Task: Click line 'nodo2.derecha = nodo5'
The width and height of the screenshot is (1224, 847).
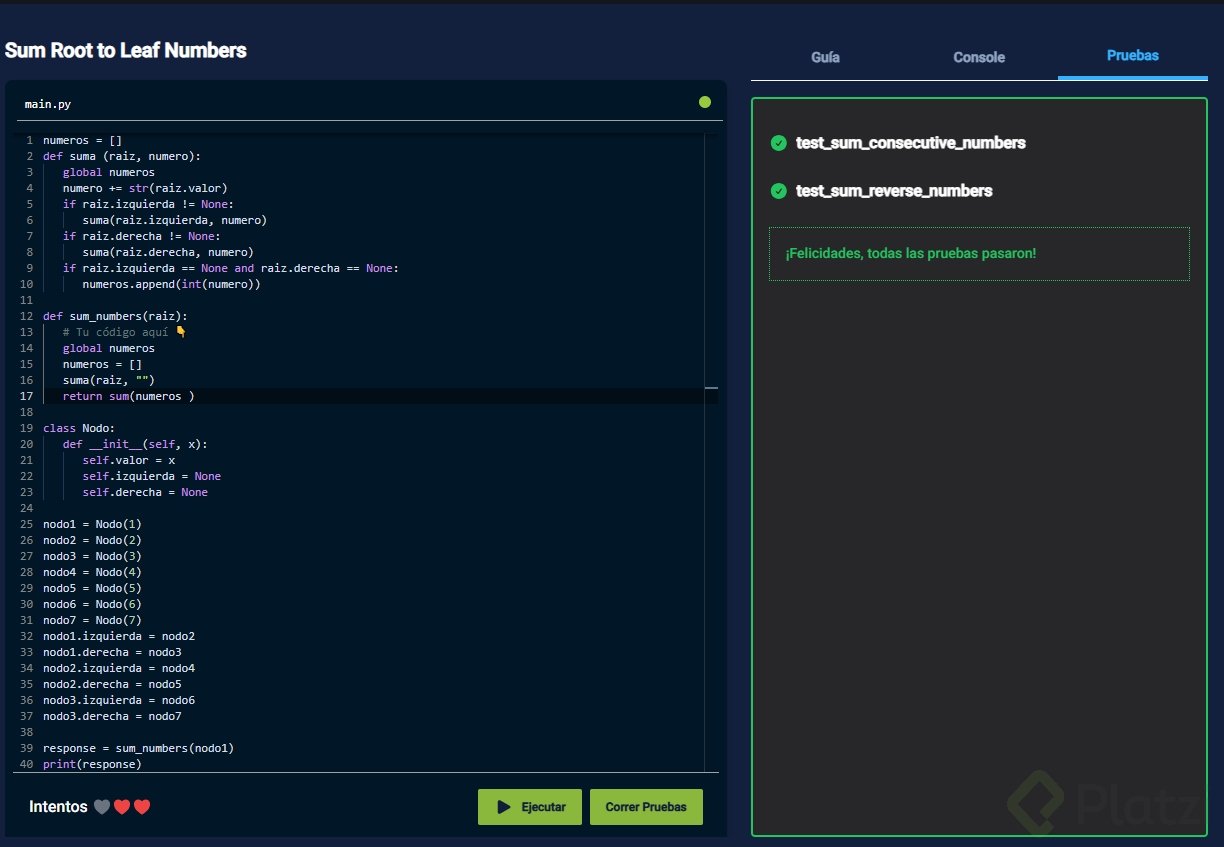Action: [x=112, y=684]
